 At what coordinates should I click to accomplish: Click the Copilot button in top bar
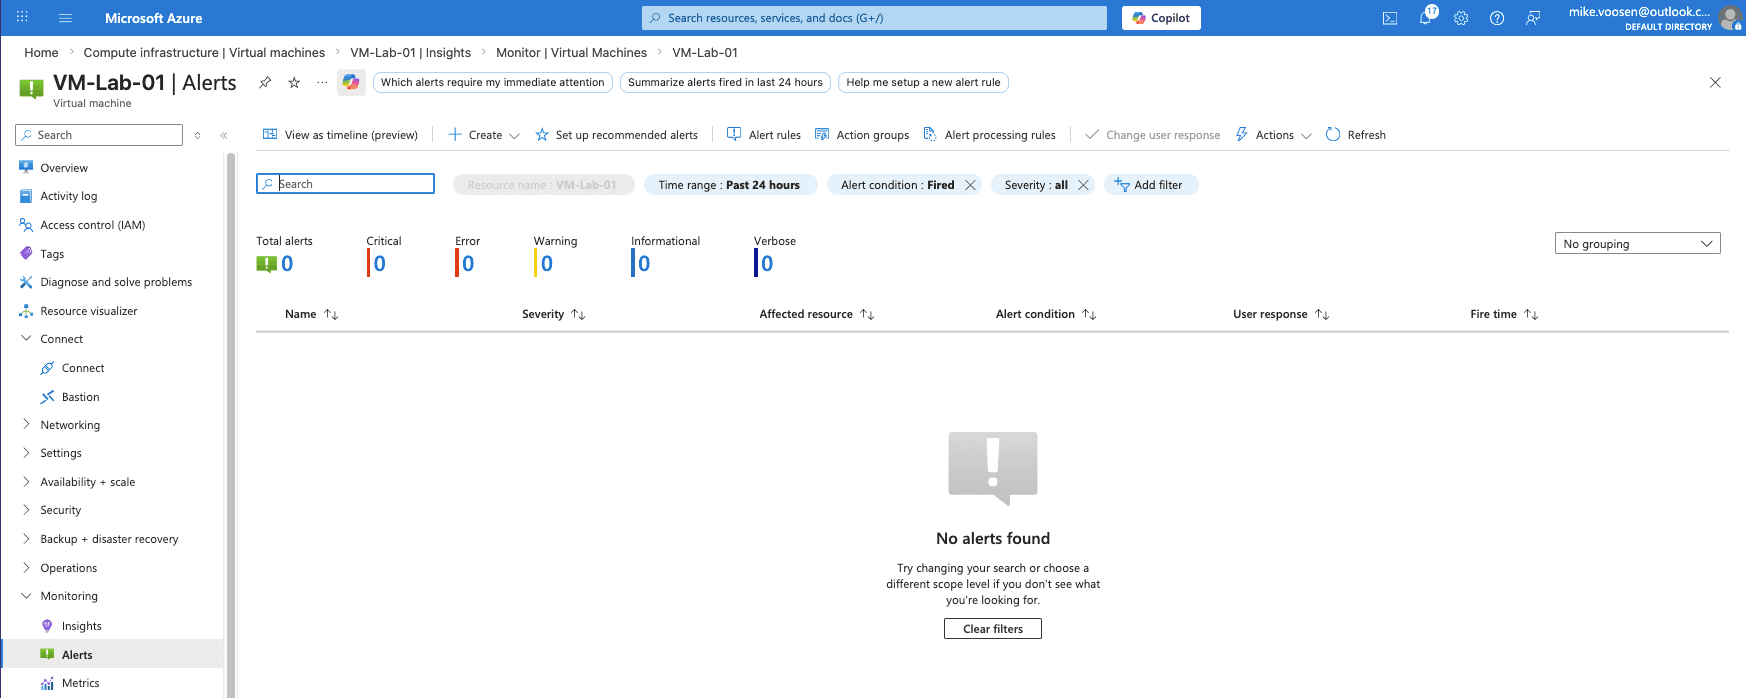1161,18
